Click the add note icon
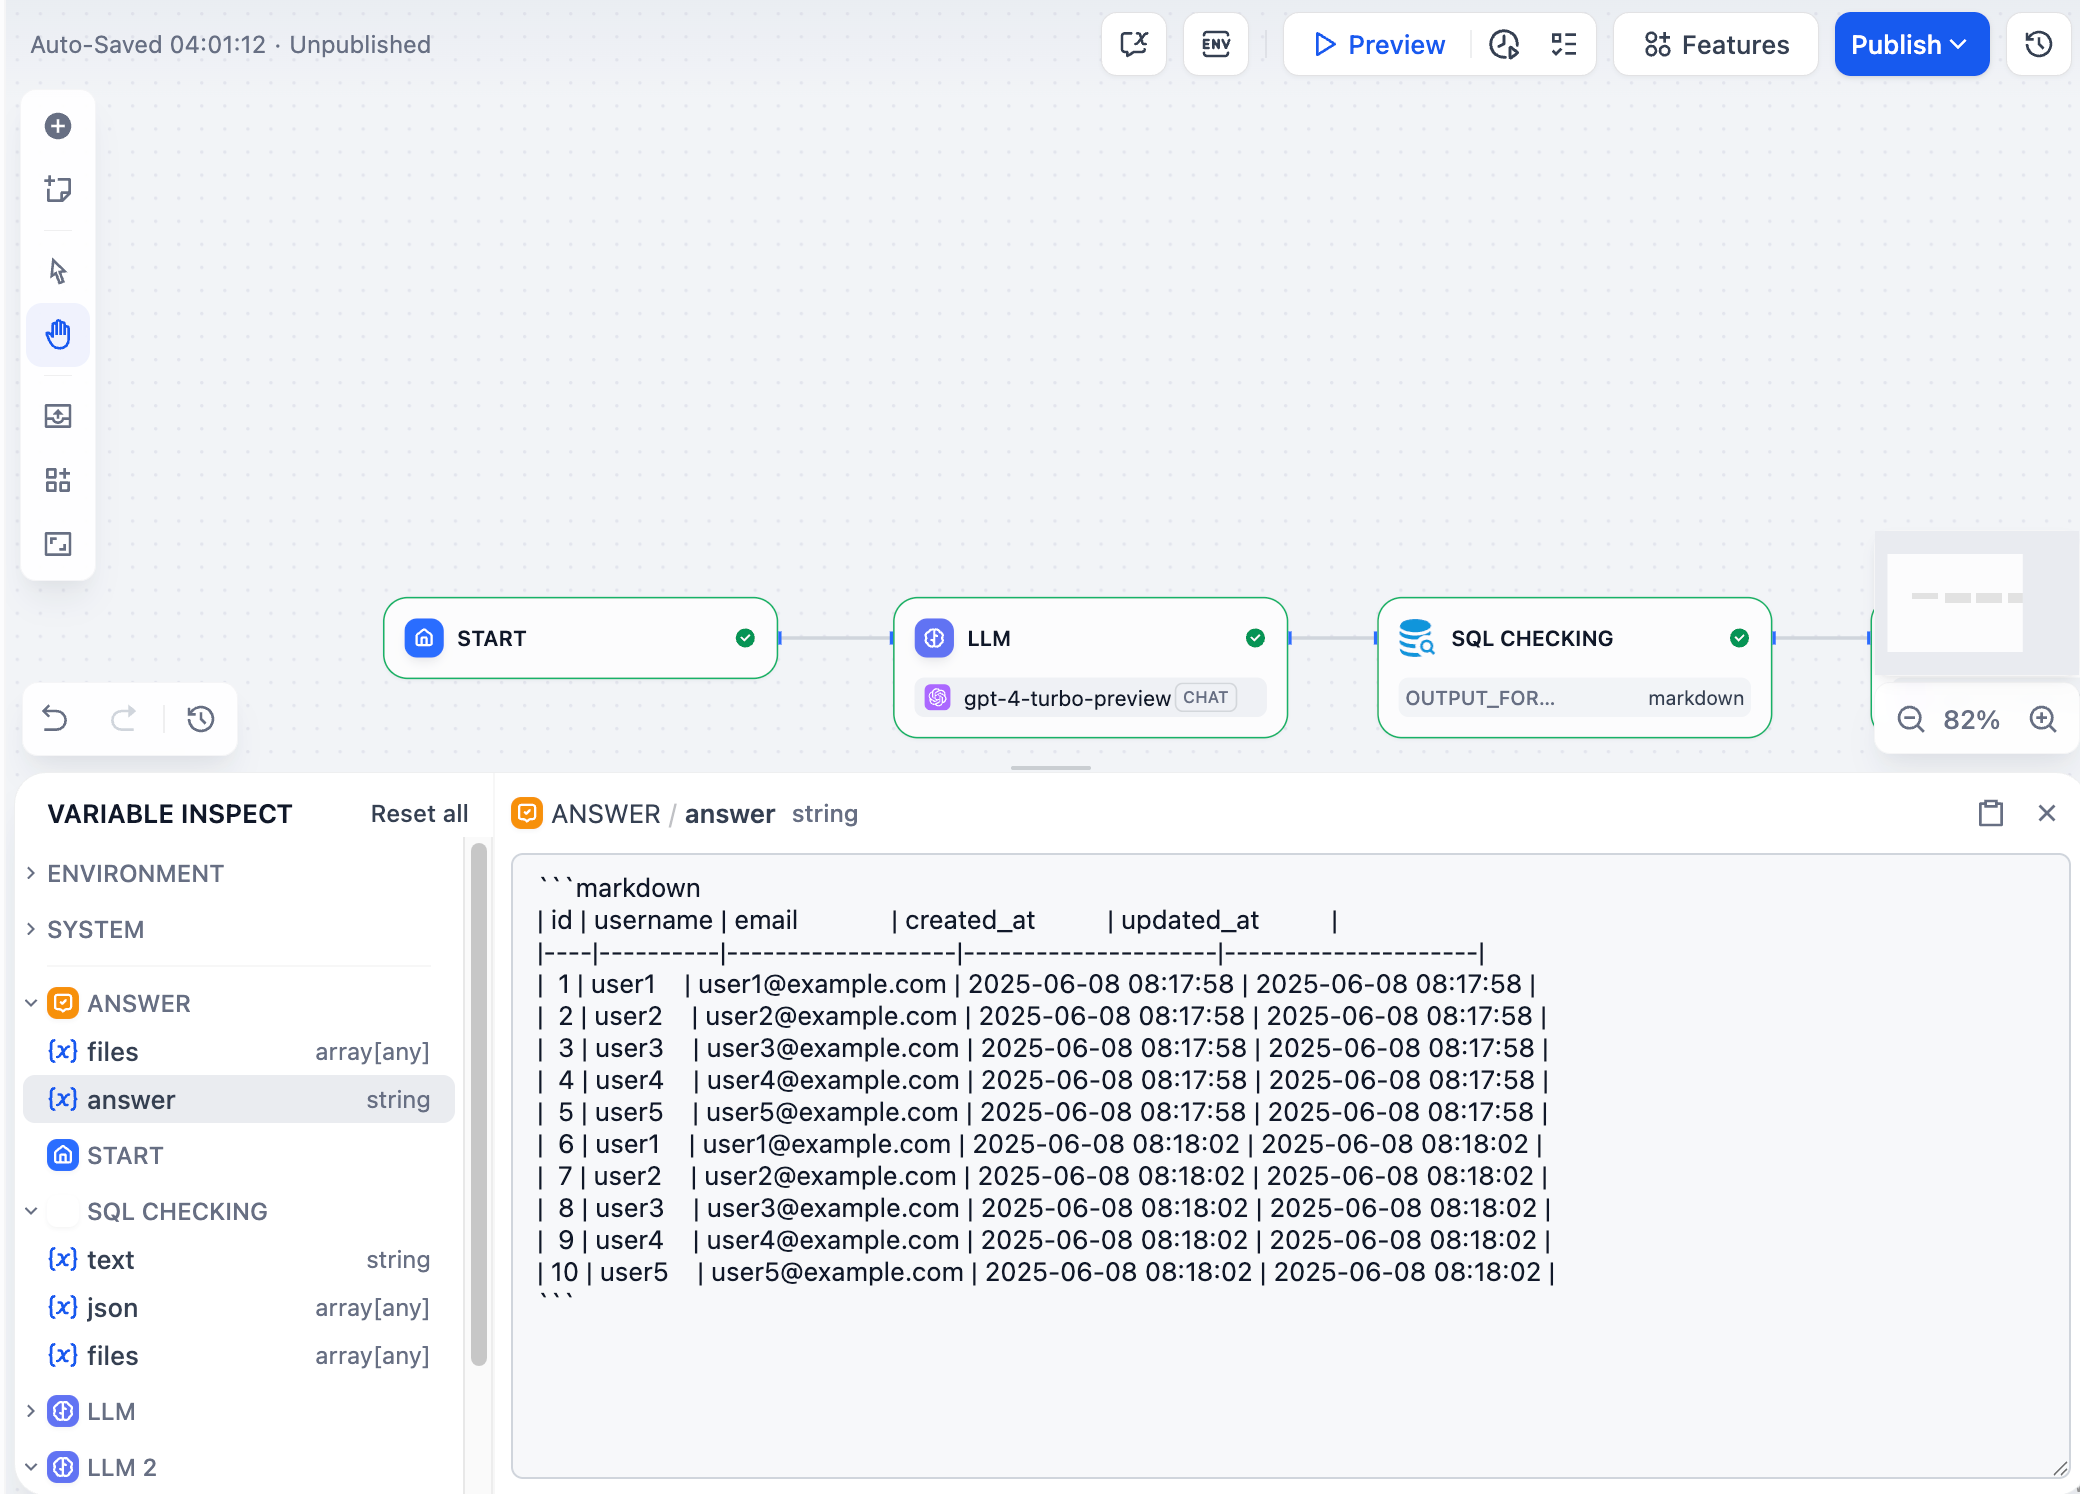Screen dimensions: 2080x1494 [x=58, y=189]
